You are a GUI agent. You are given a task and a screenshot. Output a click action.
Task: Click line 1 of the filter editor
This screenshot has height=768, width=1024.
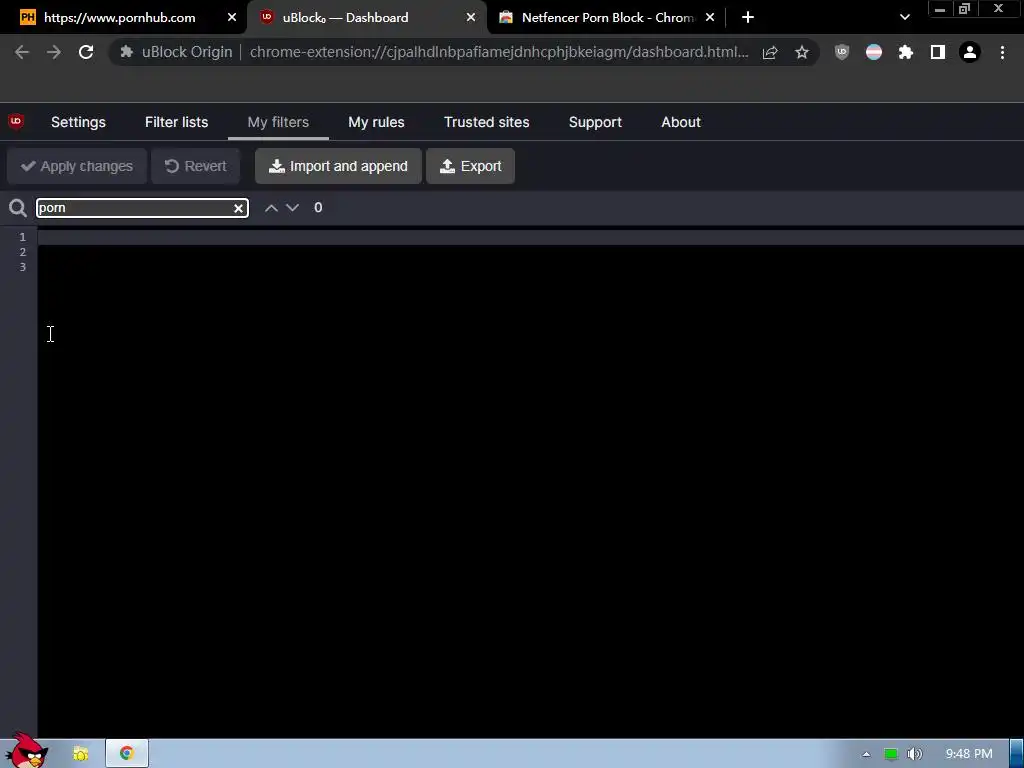(x=530, y=237)
